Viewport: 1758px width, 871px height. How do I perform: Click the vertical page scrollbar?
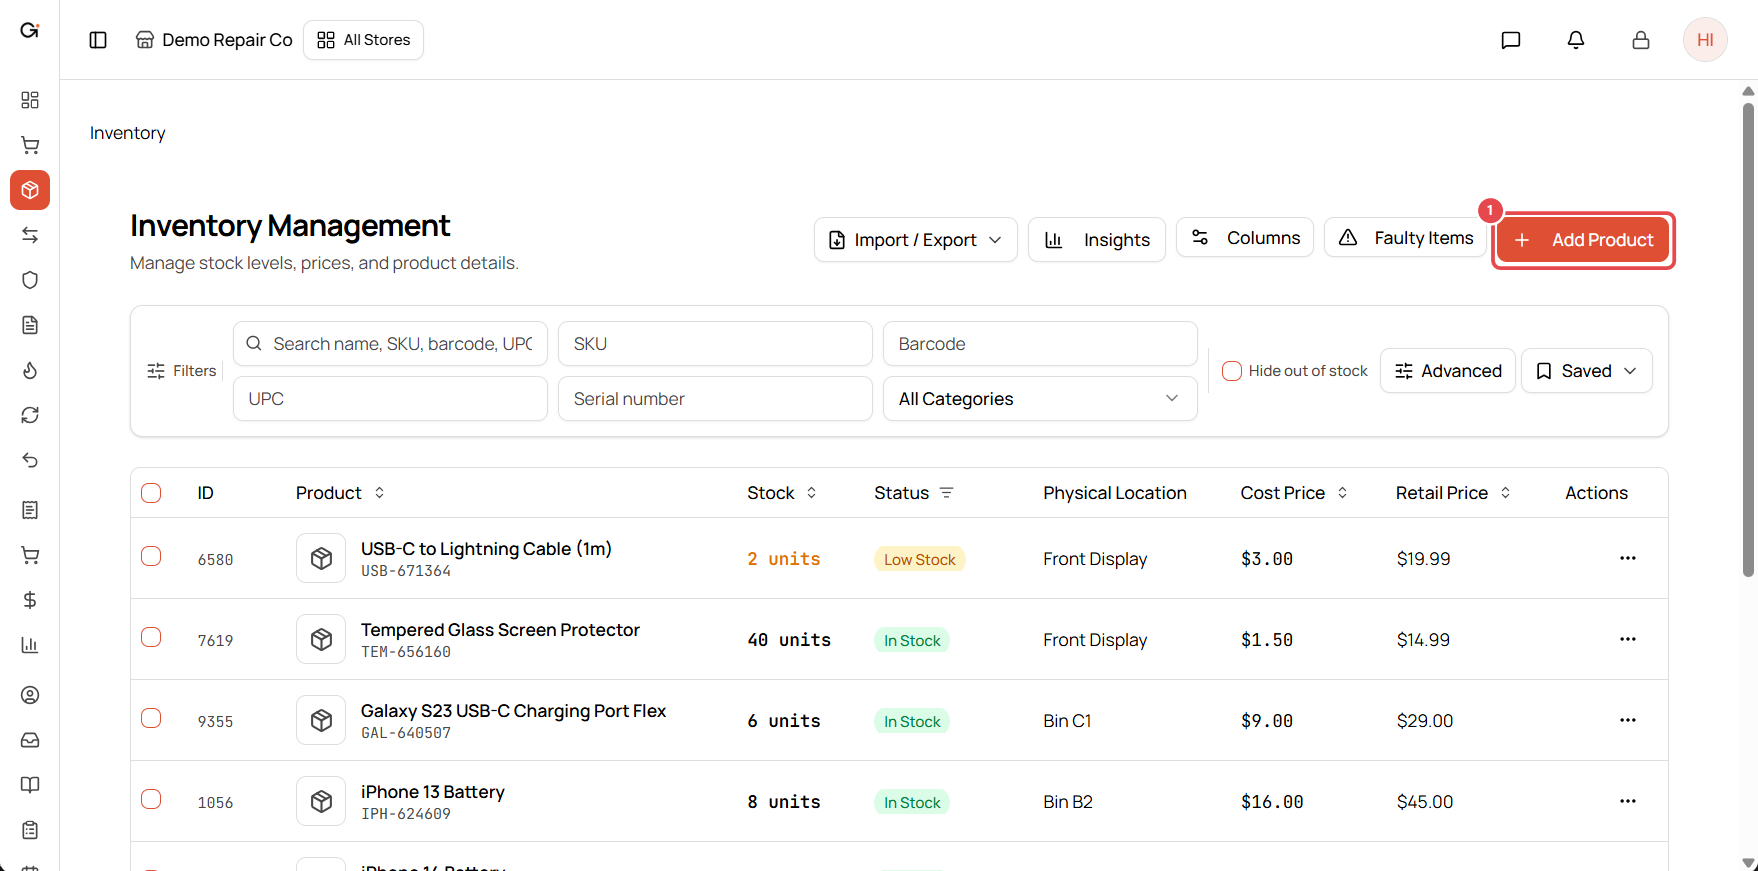[x=1748, y=340]
